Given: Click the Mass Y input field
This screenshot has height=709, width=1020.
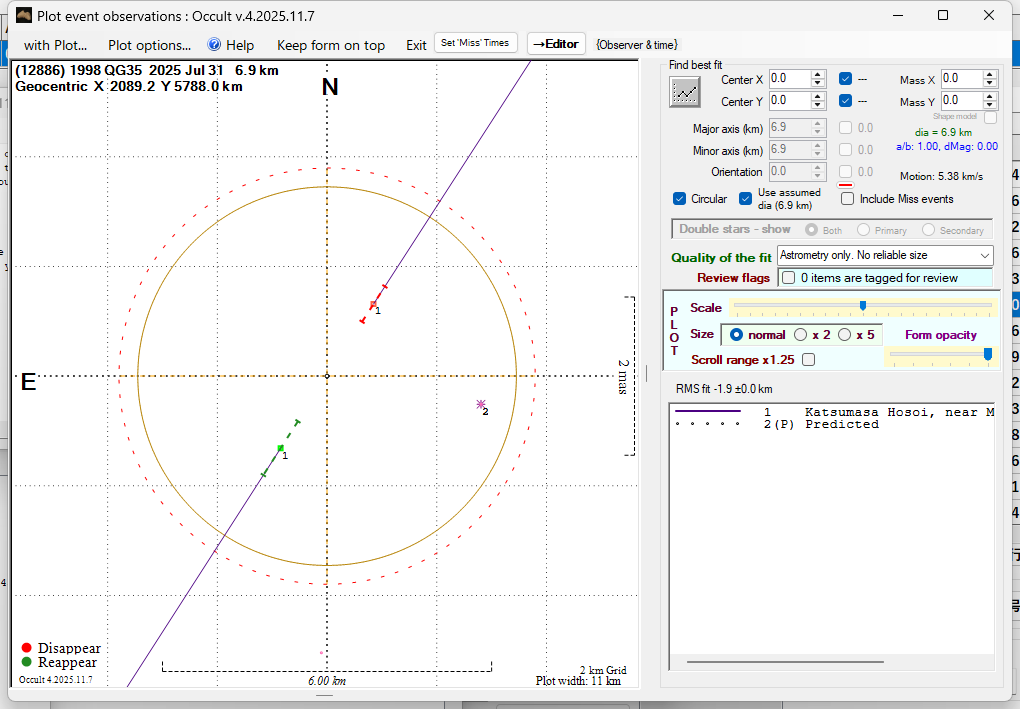Looking at the screenshot, I should 960,100.
